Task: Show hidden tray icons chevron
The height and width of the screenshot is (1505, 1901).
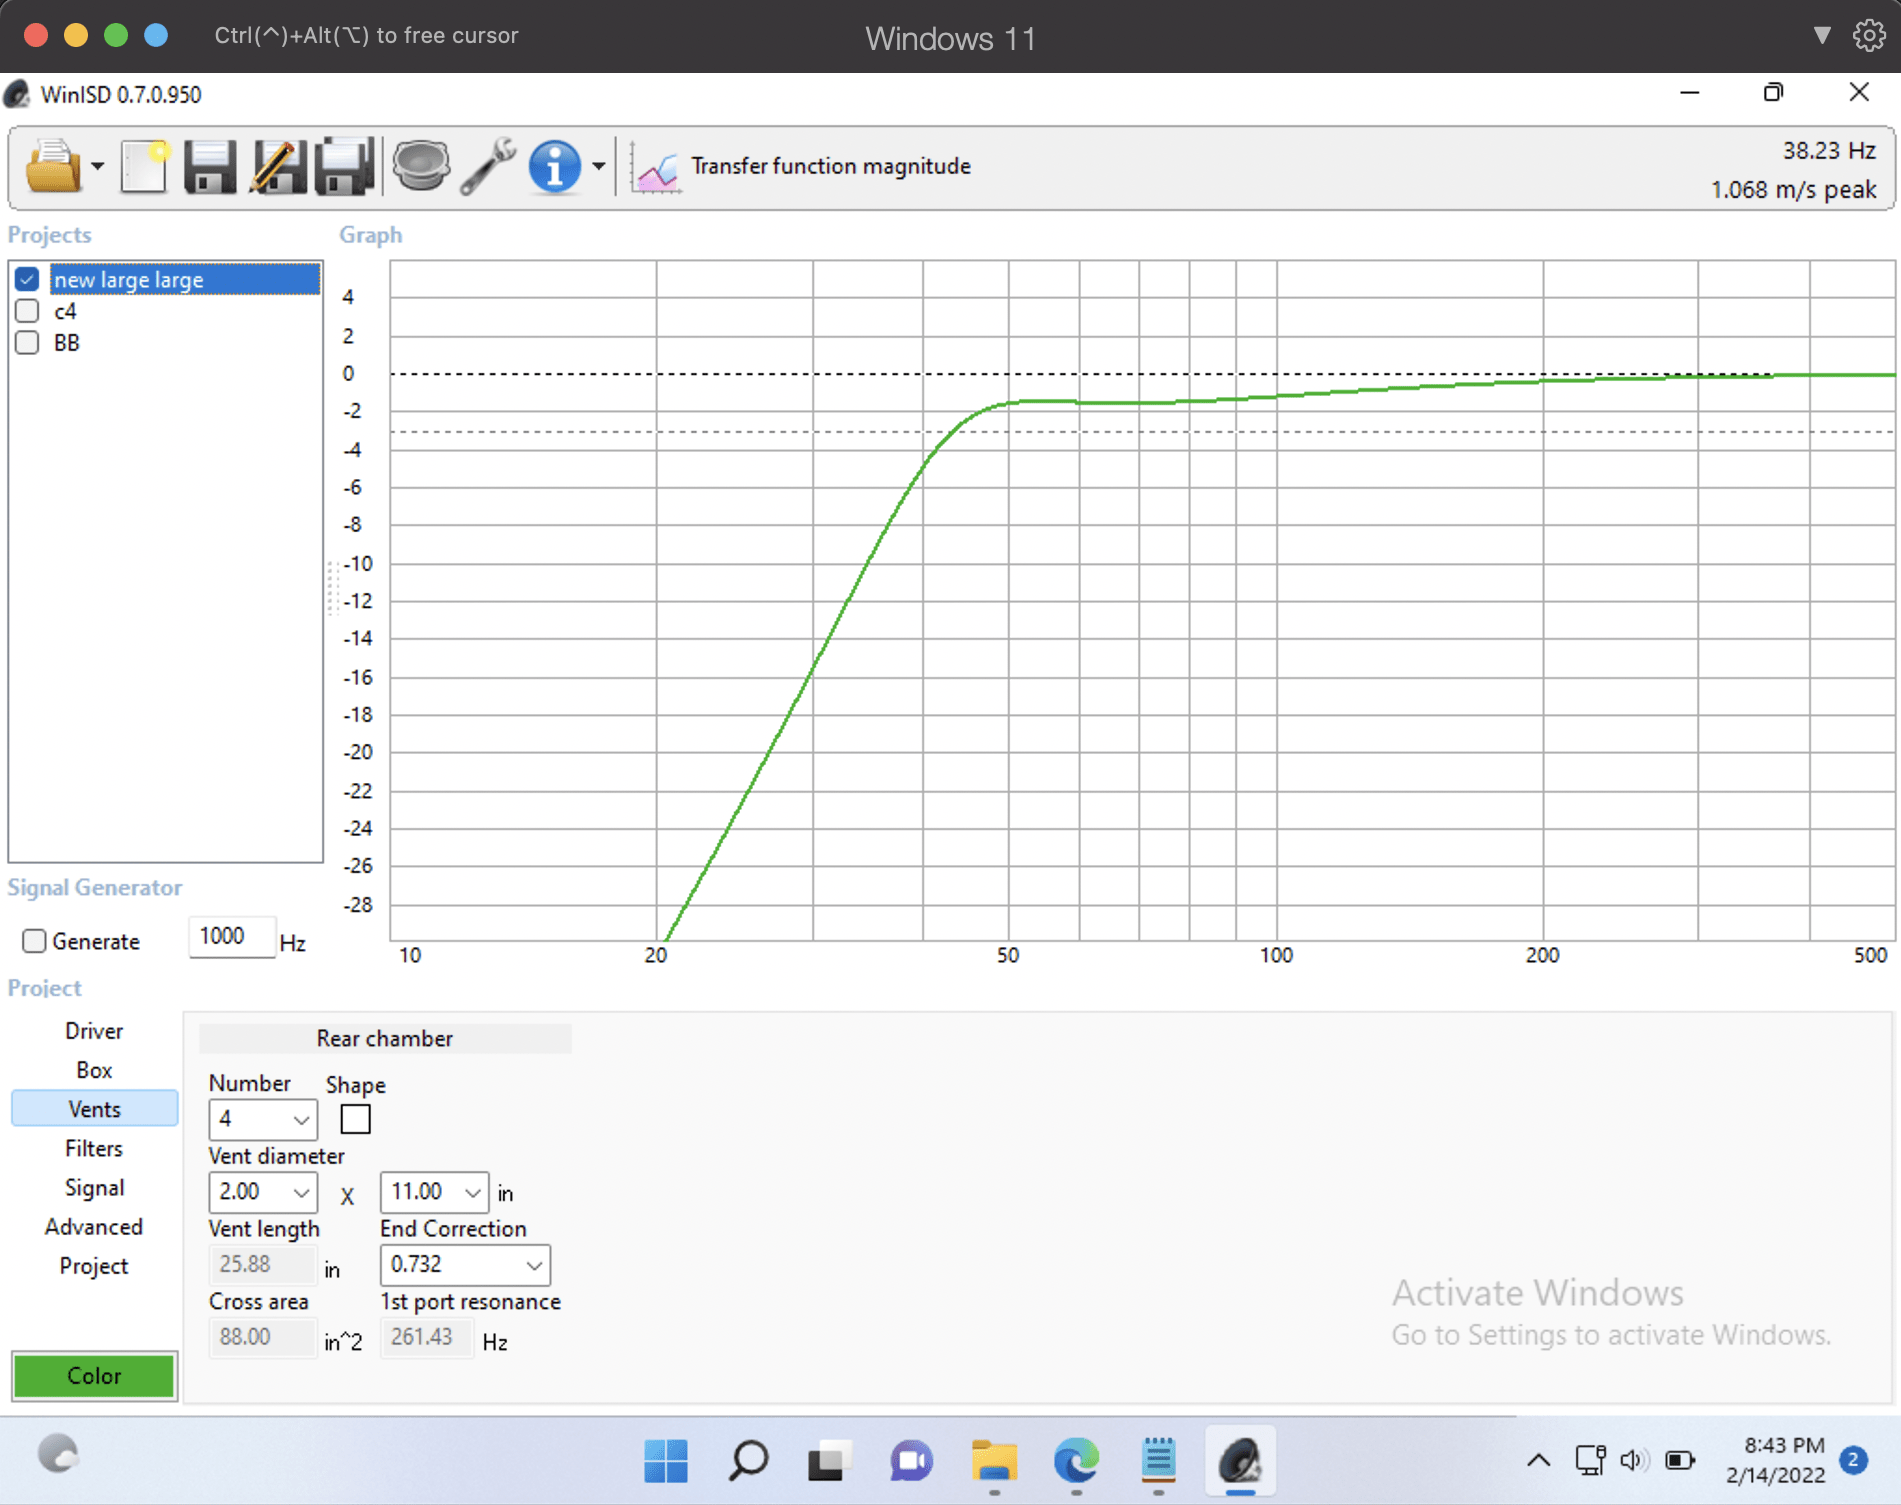Action: point(1538,1461)
